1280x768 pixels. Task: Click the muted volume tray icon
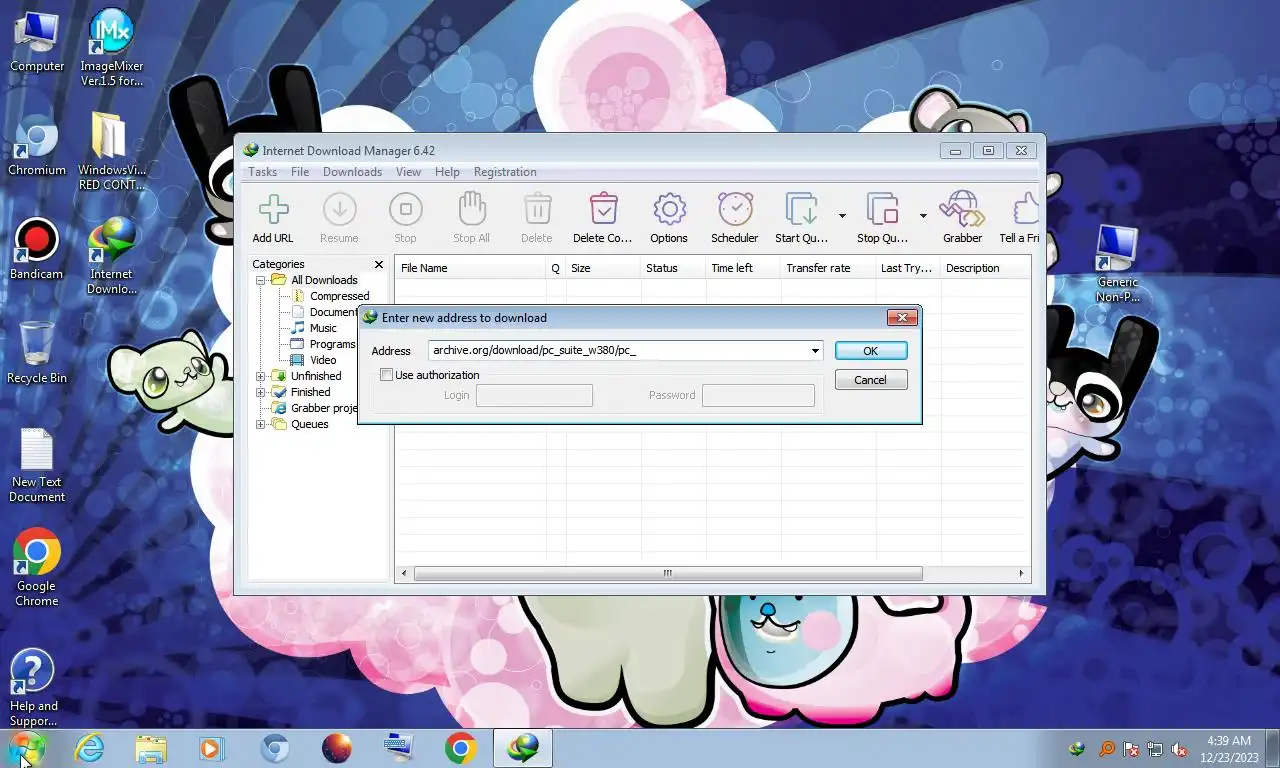click(x=1180, y=749)
